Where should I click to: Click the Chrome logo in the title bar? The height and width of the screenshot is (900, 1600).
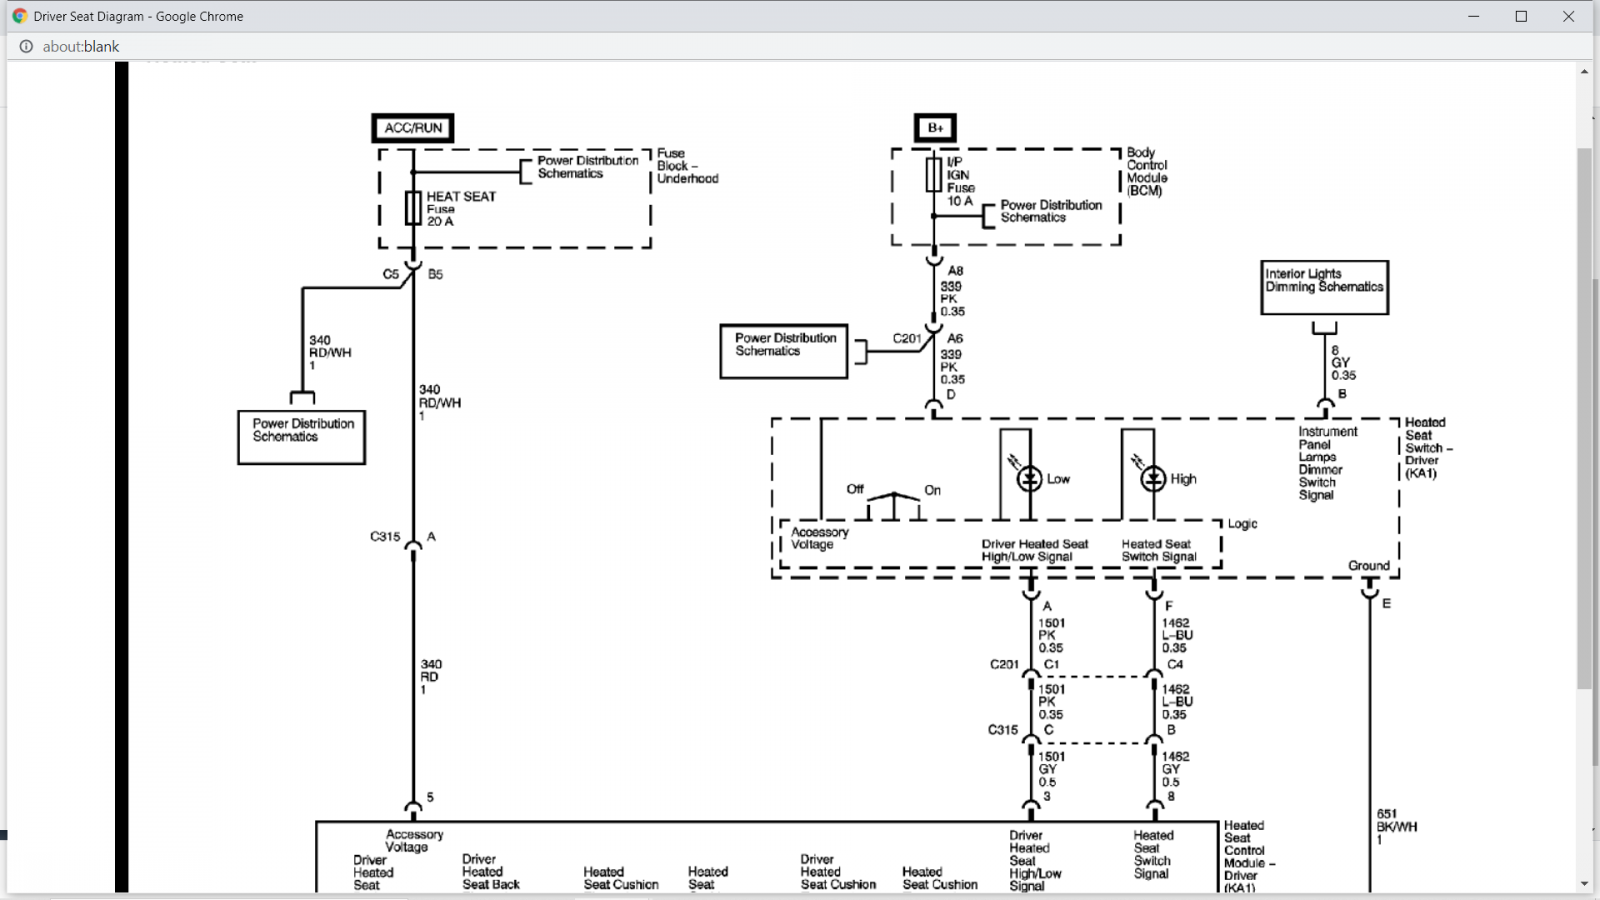[19, 16]
